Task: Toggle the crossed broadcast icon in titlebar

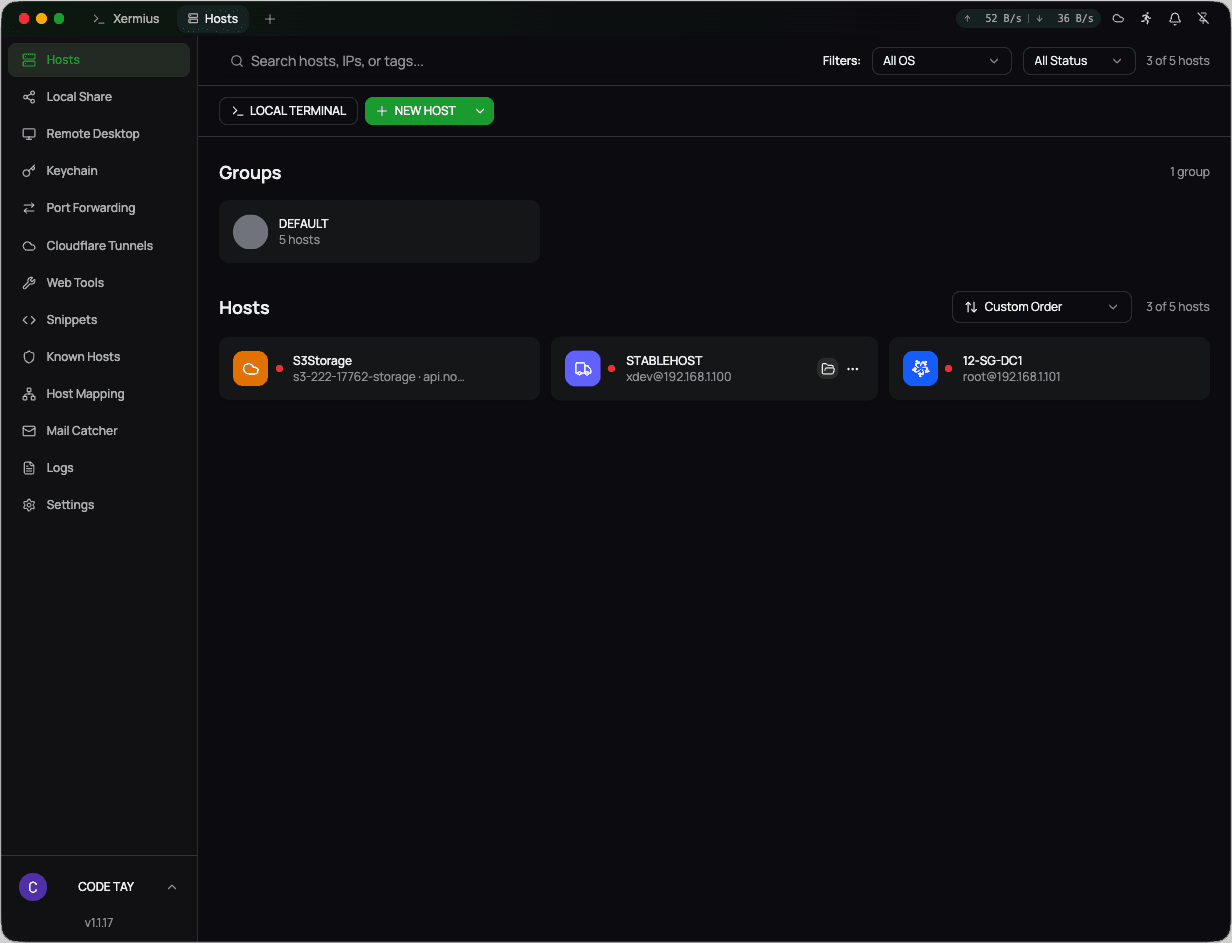Action: point(1203,18)
